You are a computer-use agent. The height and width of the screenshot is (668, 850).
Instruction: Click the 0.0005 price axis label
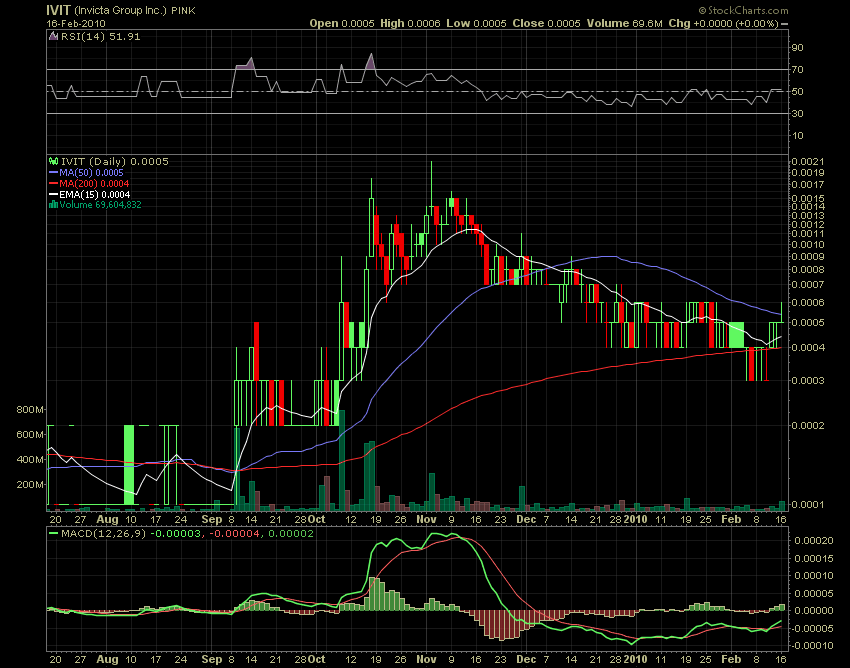click(808, 323)
